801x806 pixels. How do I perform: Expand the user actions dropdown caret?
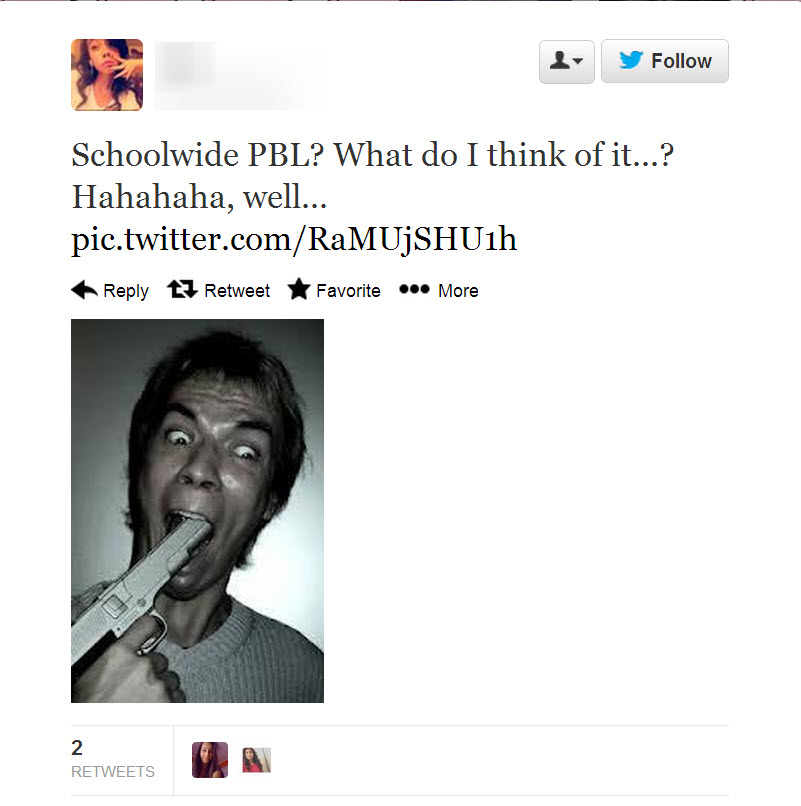click(577, 61)
